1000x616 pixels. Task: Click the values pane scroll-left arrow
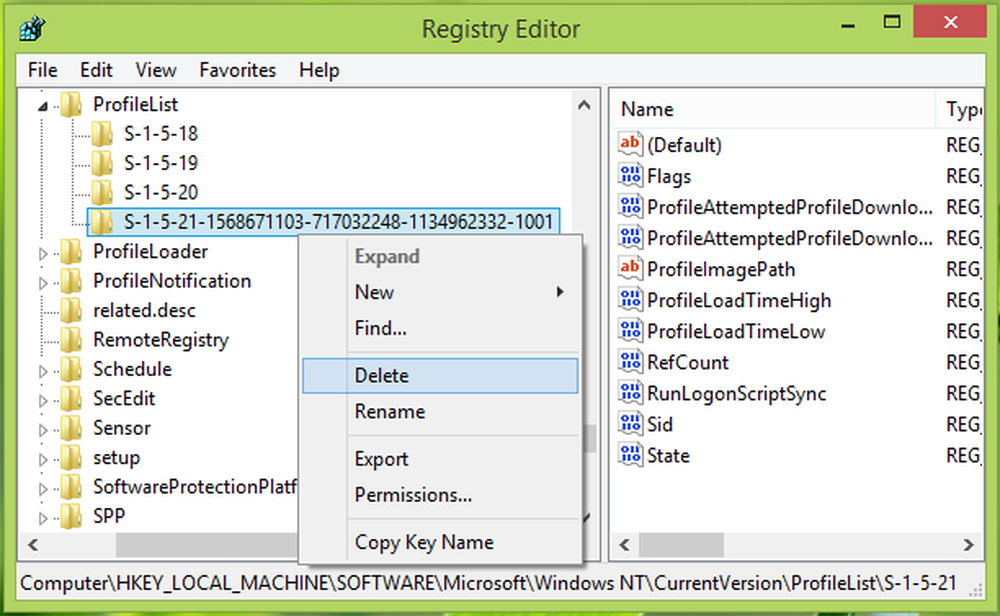coord(625,545)
